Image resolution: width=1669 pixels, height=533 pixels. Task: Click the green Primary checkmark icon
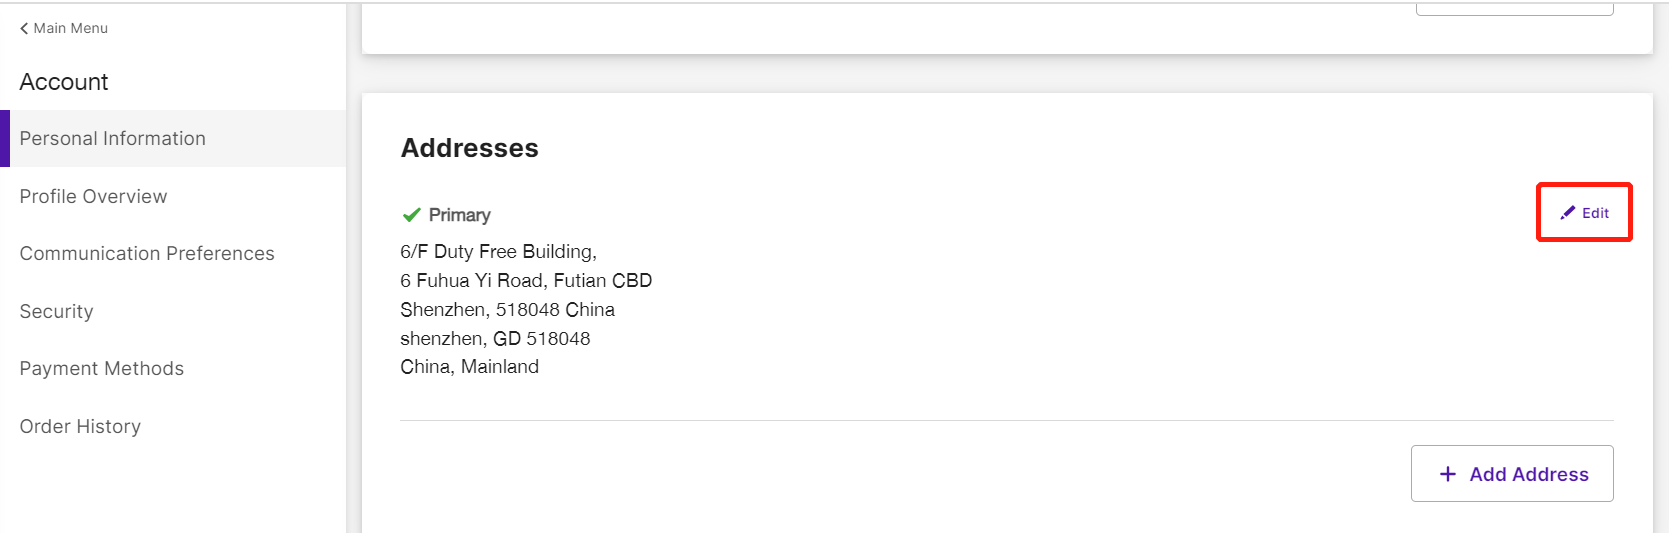coord(411,215)
